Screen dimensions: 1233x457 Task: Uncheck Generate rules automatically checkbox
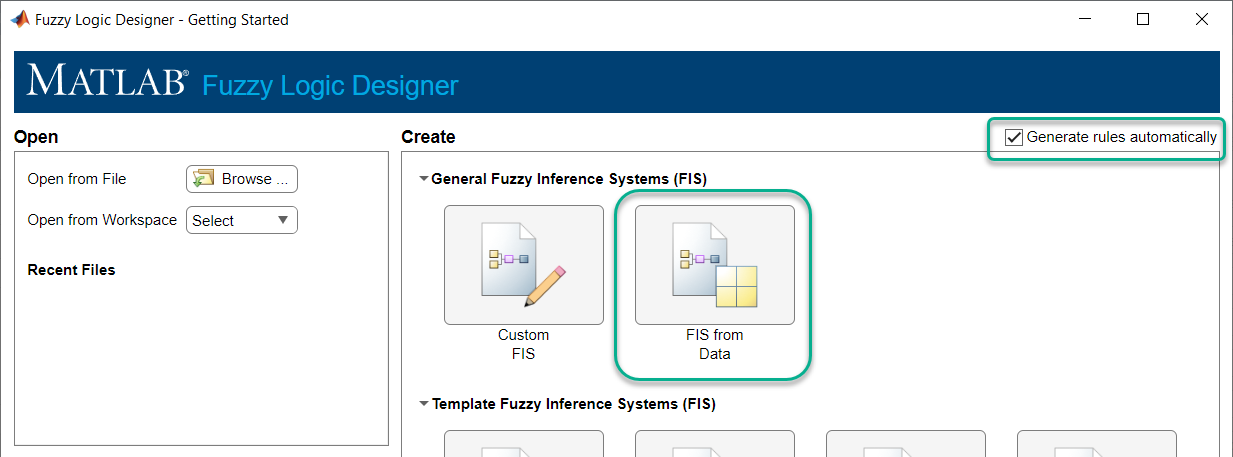tap(1014, 138)
